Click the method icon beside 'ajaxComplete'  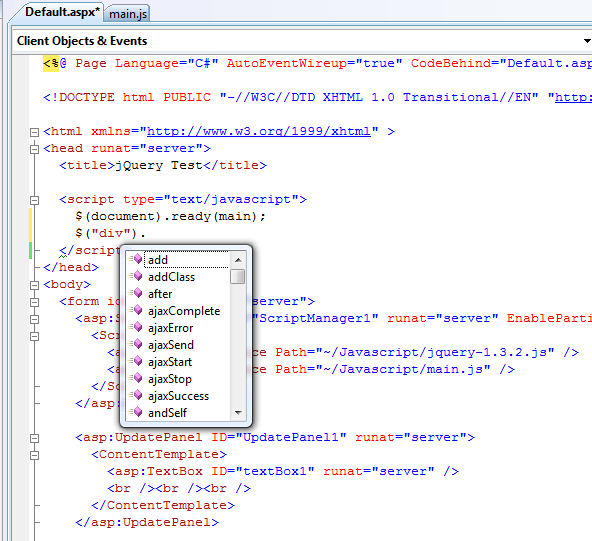tap(136, 310)
